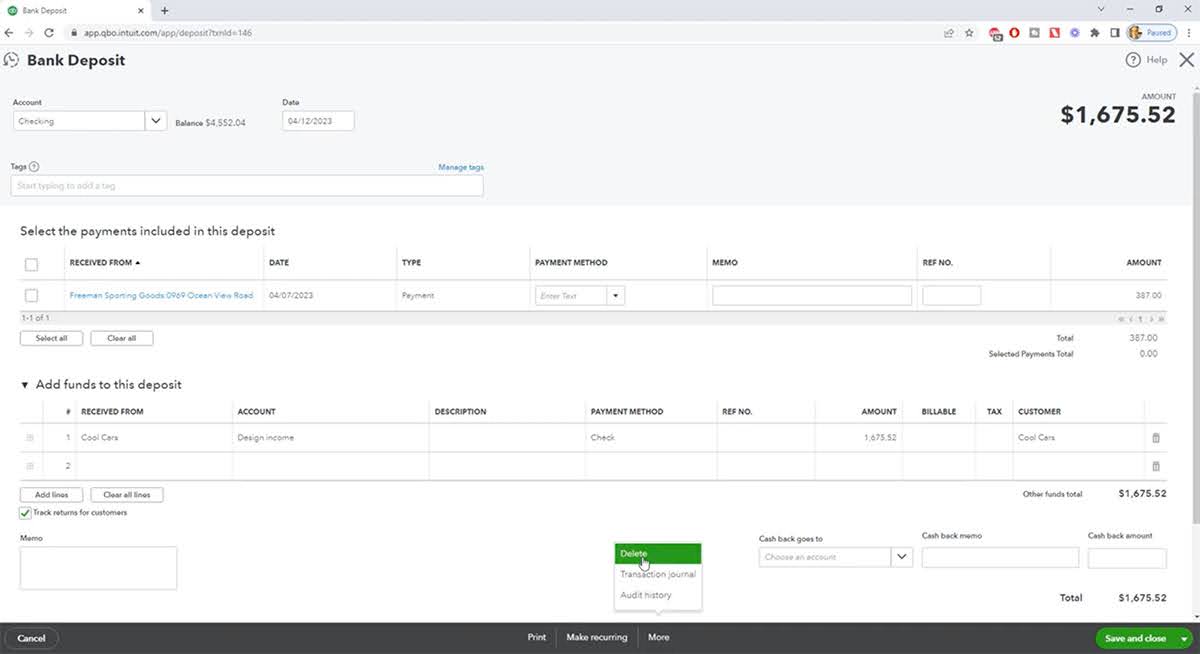Click Received From cell in empty line 2
Screen dimensions: 1200x654
pos(154,466)
